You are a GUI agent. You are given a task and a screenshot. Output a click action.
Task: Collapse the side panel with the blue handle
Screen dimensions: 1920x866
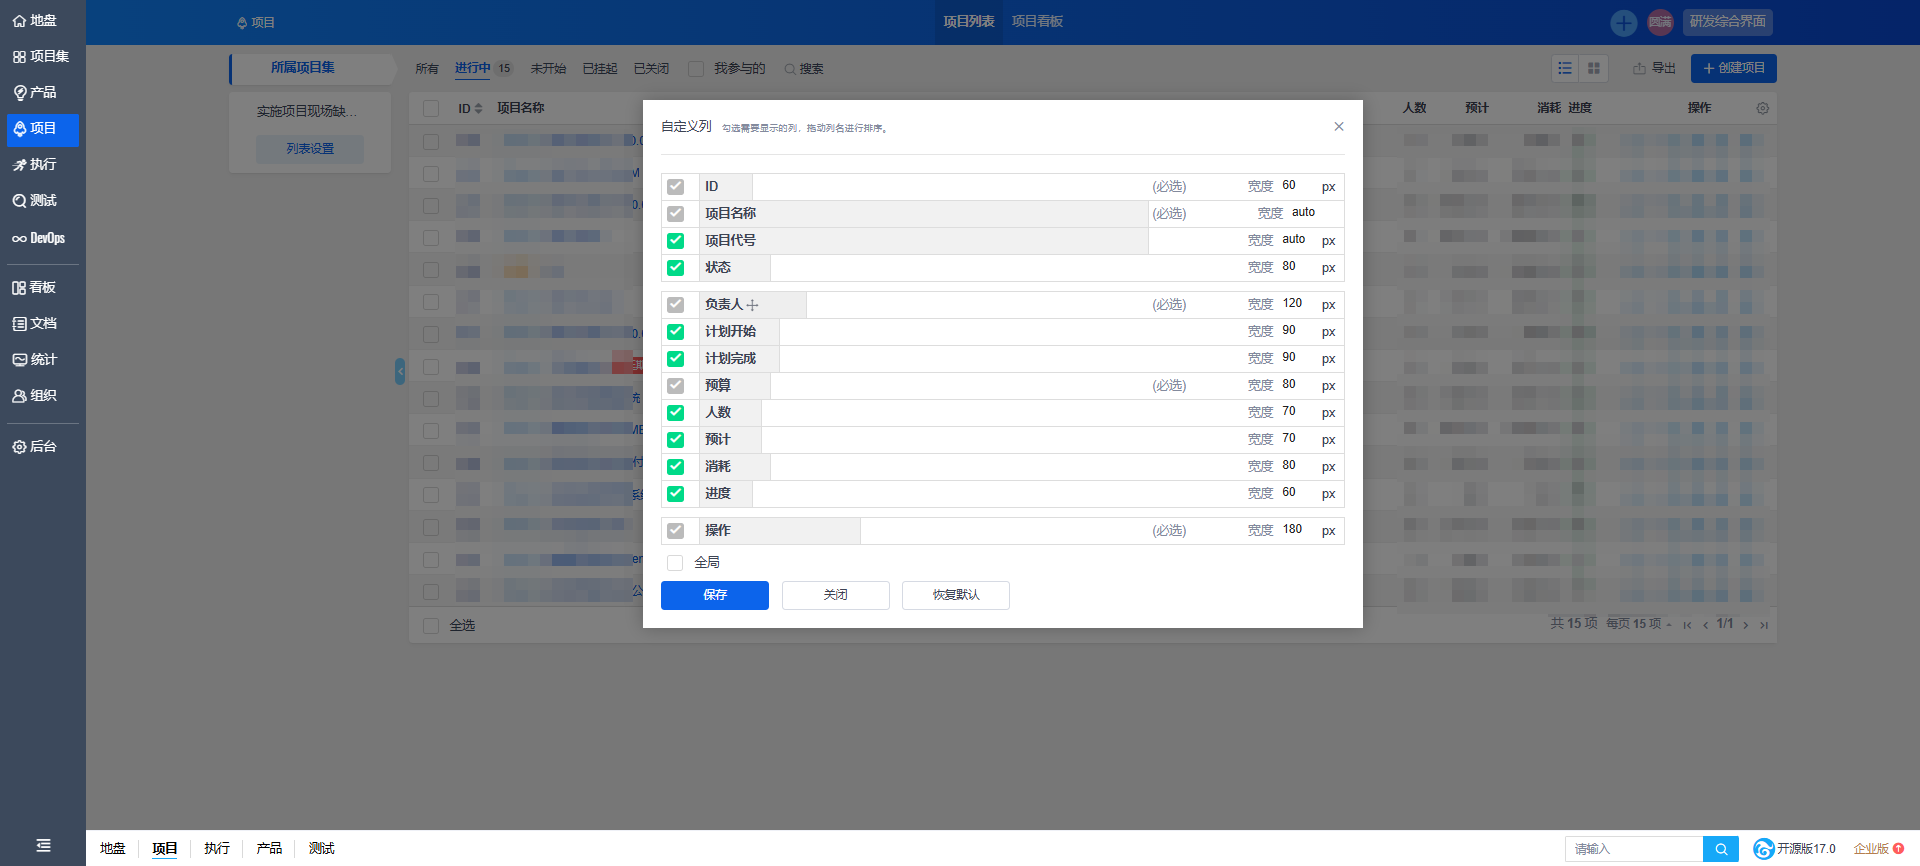click(400, 371)
